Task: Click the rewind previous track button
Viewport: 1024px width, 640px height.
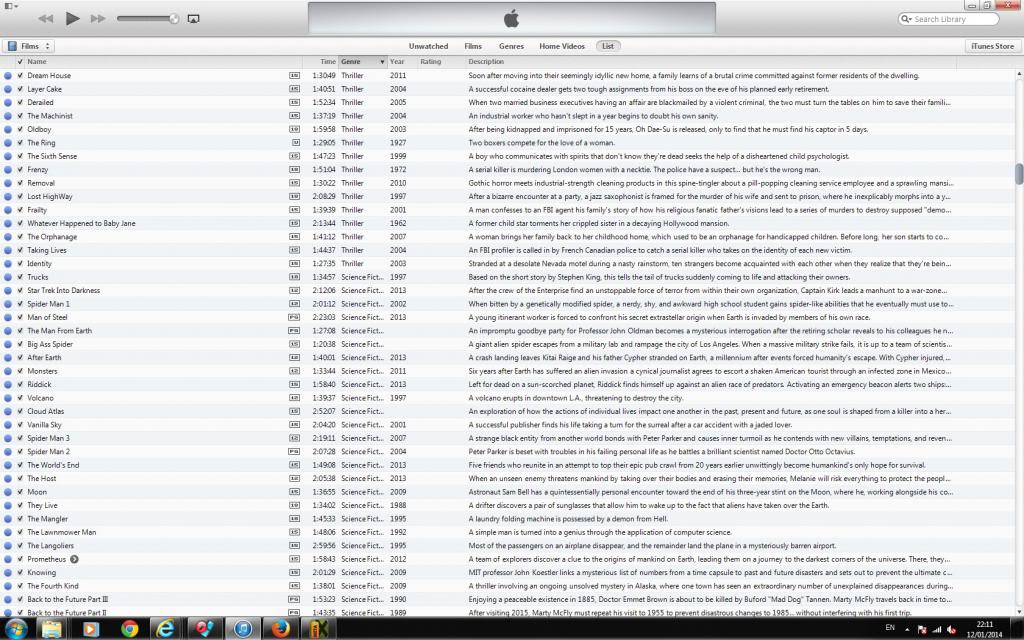Action: click(x=46, y=18)
